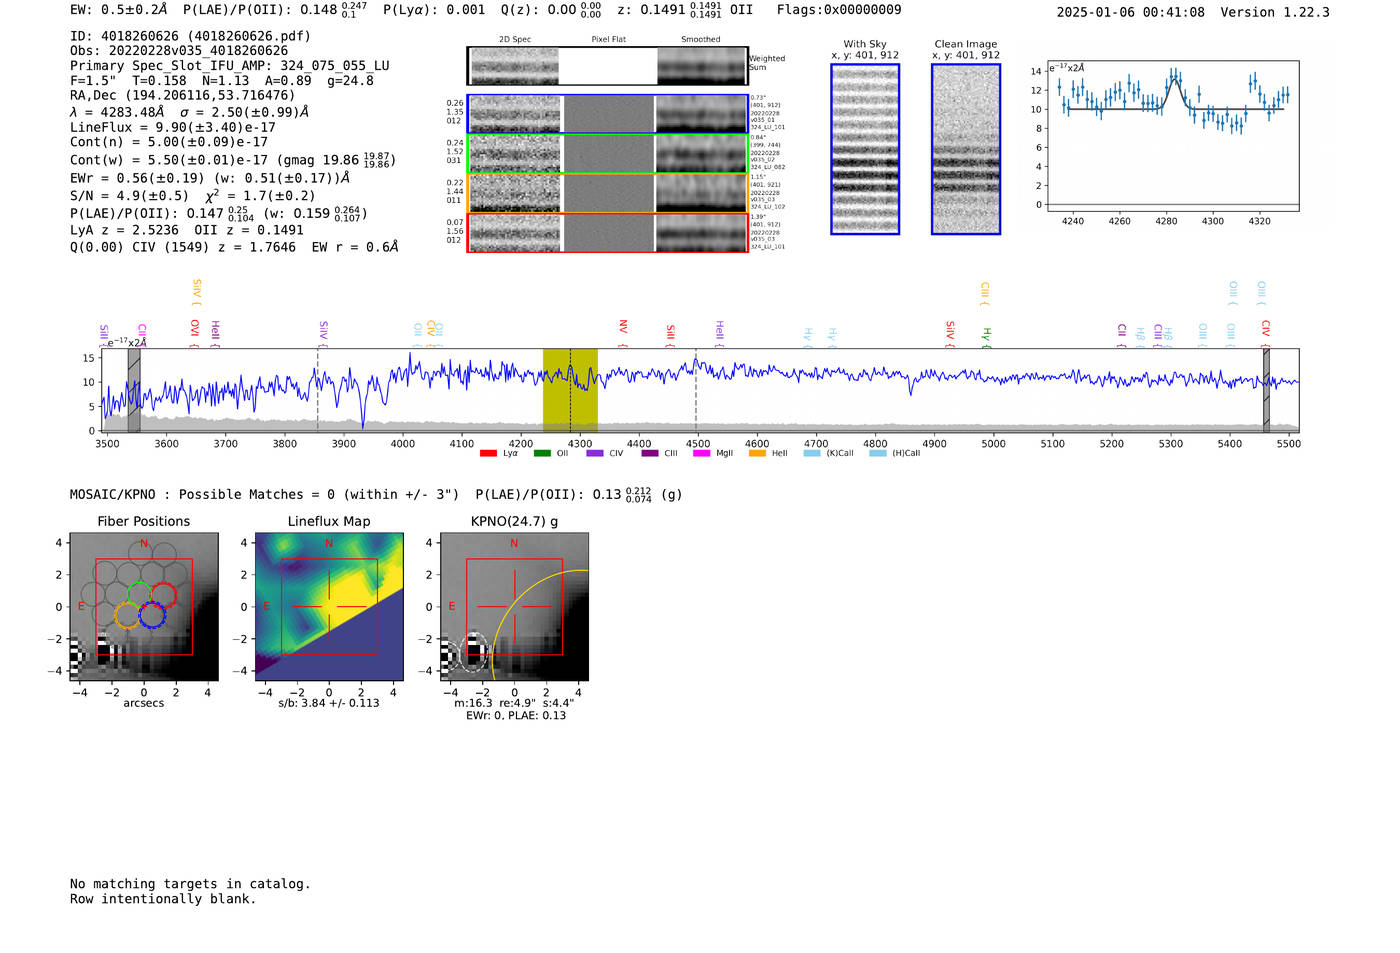Image resolution: width=1400 pixels, height=953 pixels.
Task: Click the green Hγ line marker
Action: click(x=986, y=336)
